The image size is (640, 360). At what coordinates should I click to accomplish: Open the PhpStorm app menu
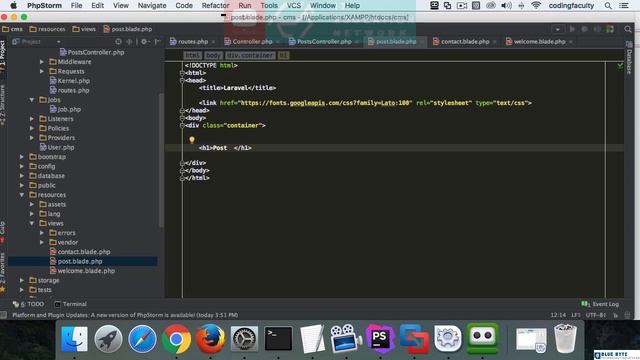44,5
